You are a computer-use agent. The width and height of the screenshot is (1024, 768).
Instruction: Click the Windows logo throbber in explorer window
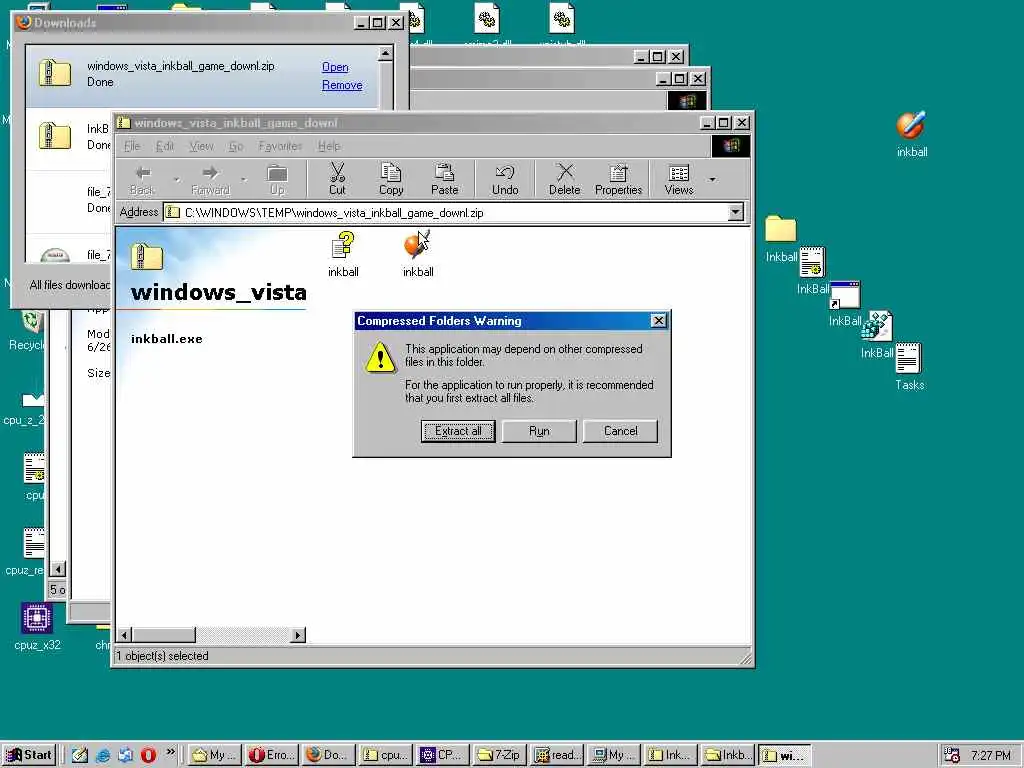click(x=730, y=146)
